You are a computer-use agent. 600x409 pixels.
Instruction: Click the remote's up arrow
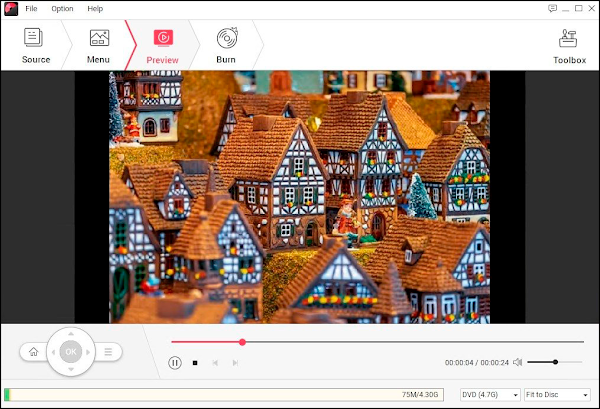click(x=71, y=334)
